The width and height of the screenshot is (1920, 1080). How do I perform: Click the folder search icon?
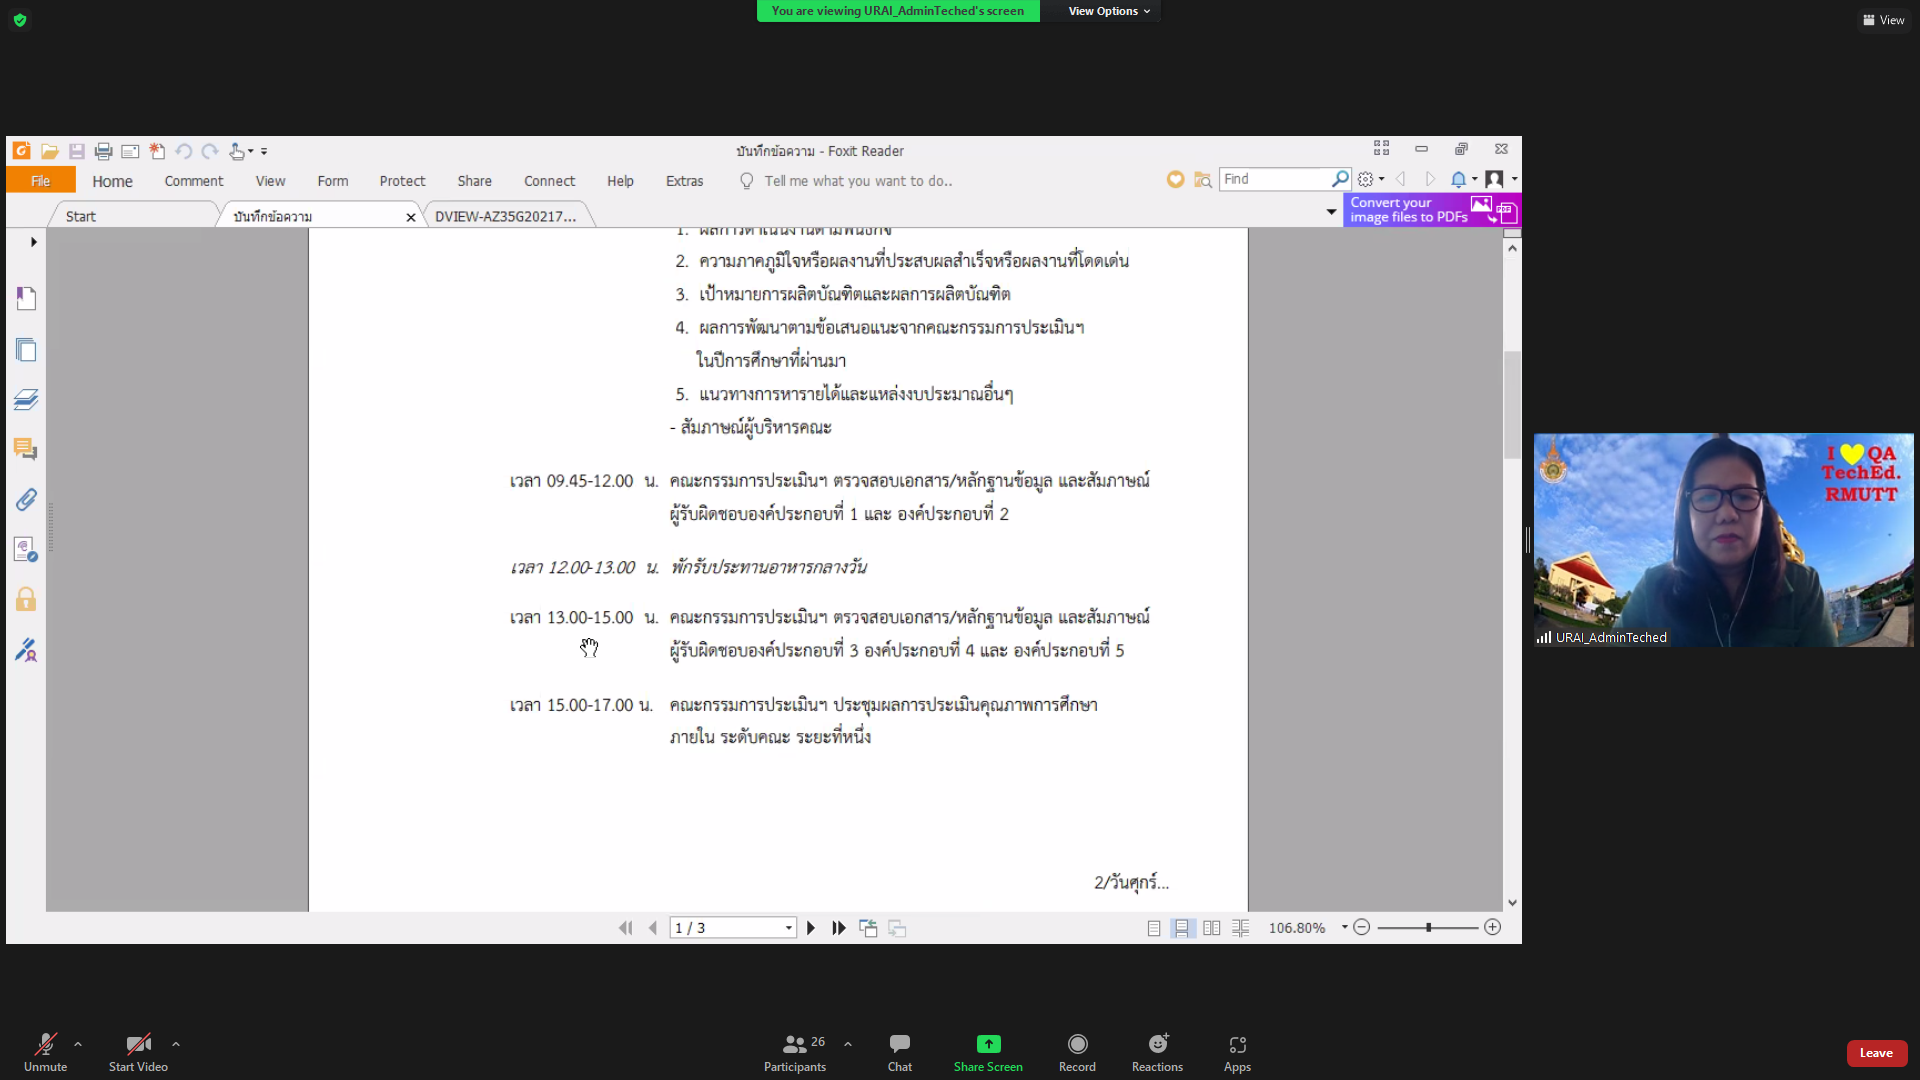point(1203,179)
